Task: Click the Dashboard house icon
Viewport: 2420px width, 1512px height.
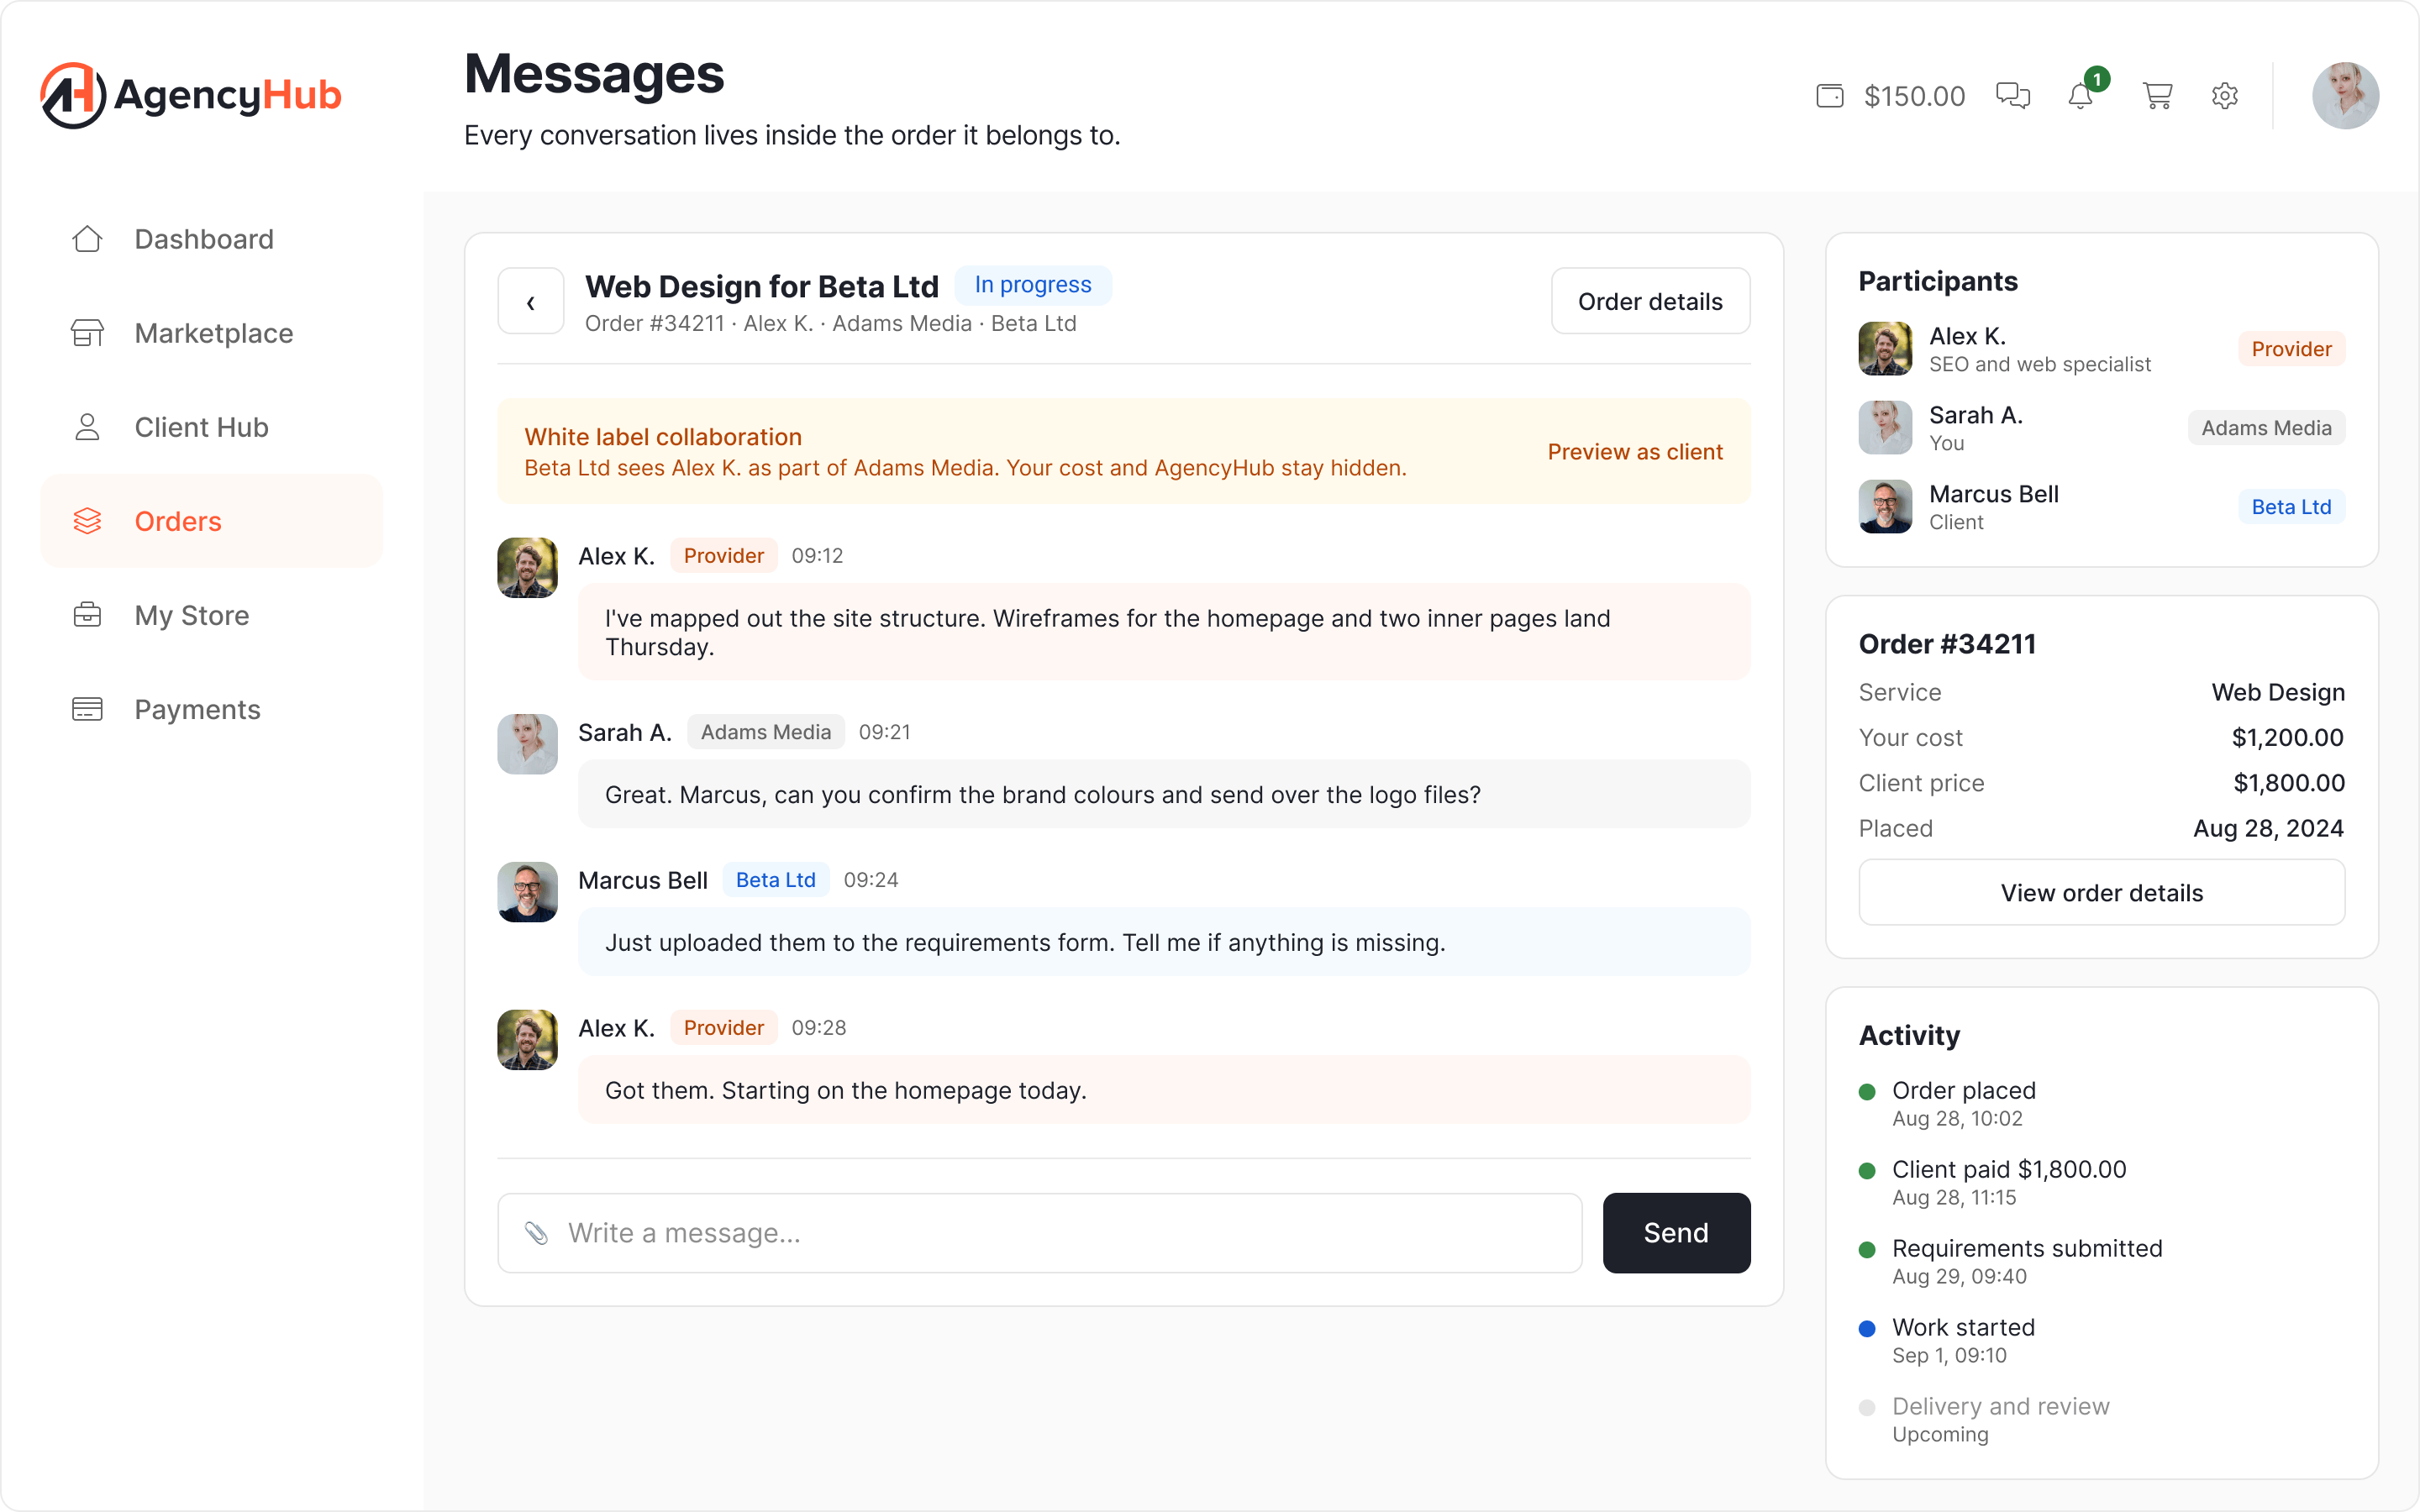Action: coord(87,239)
